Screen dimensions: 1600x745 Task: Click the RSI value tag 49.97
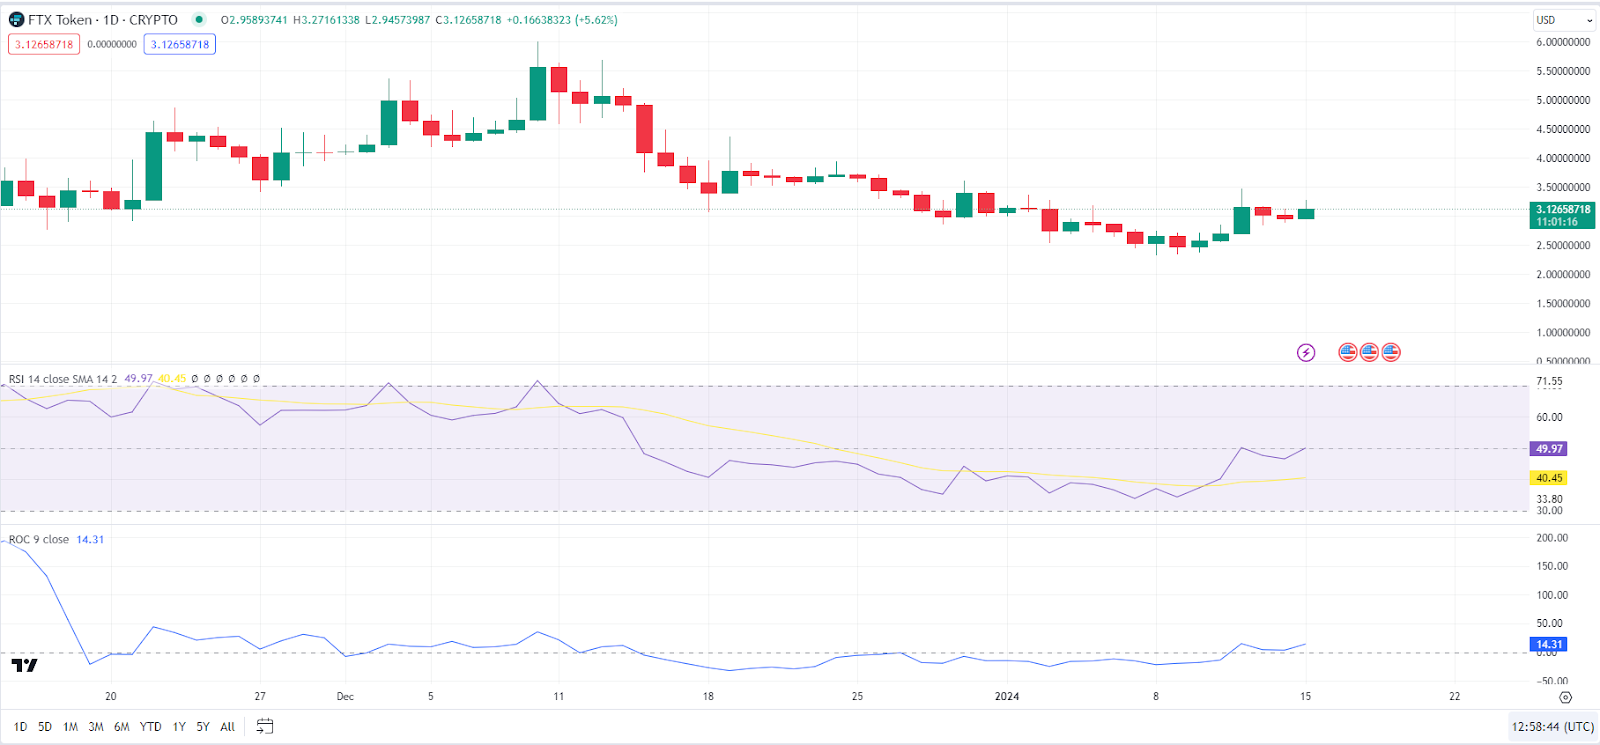tap(1549, 449)
